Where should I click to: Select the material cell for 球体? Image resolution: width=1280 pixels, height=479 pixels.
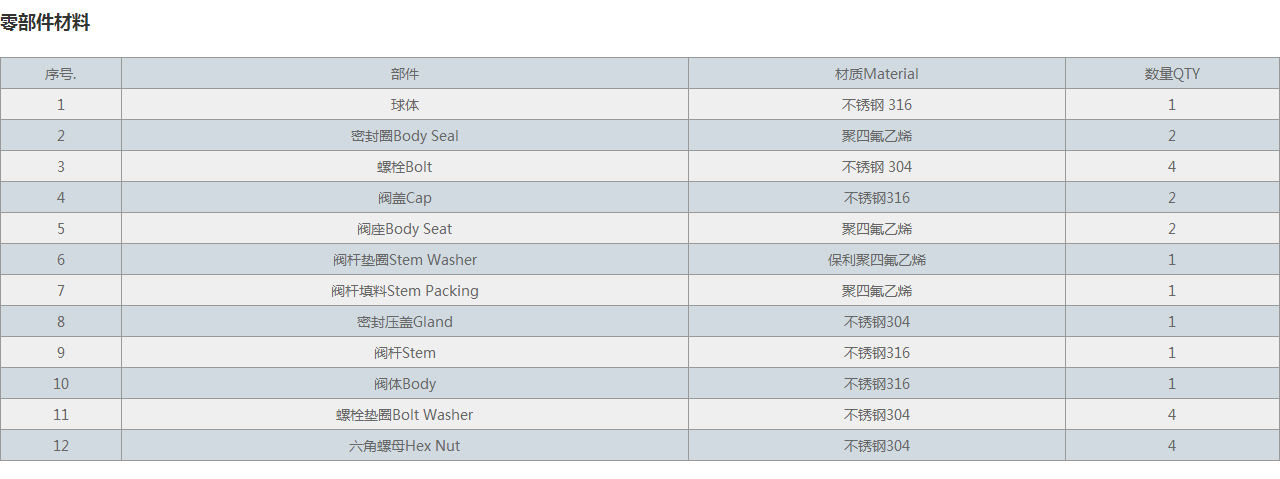point(876,105)
